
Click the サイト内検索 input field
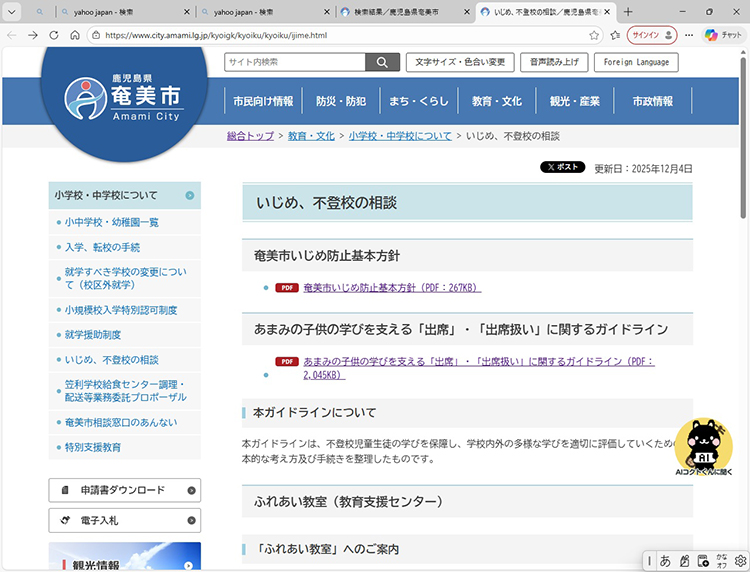(294, 62)
